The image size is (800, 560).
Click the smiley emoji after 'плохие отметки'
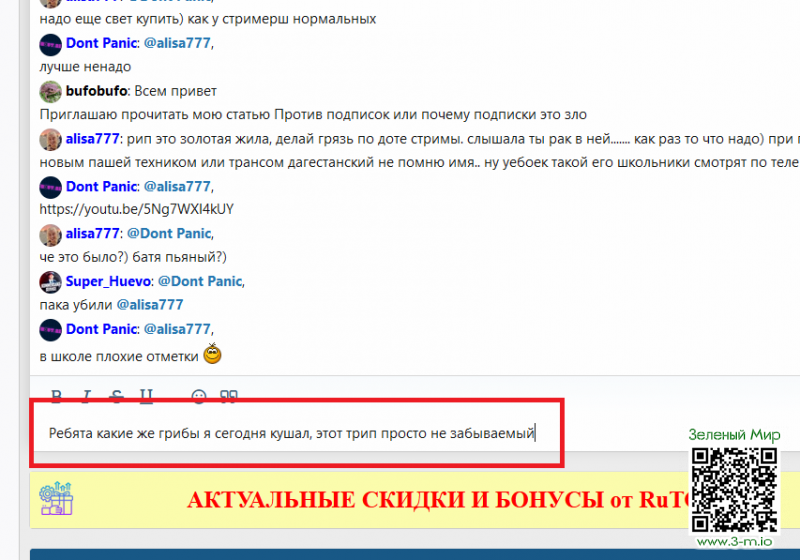pyautogui.click(x=212, y=354)
